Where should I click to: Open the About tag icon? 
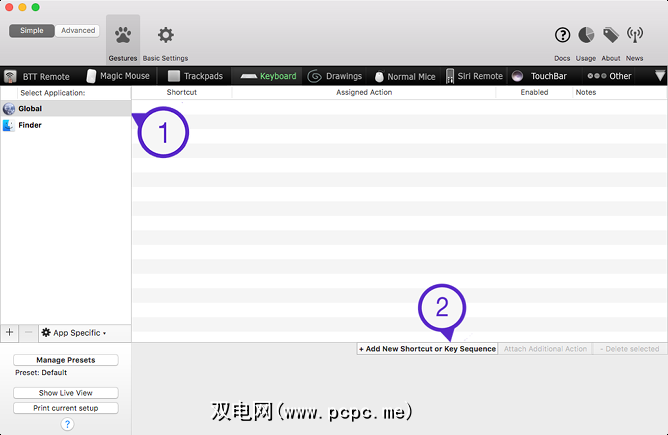610,35
